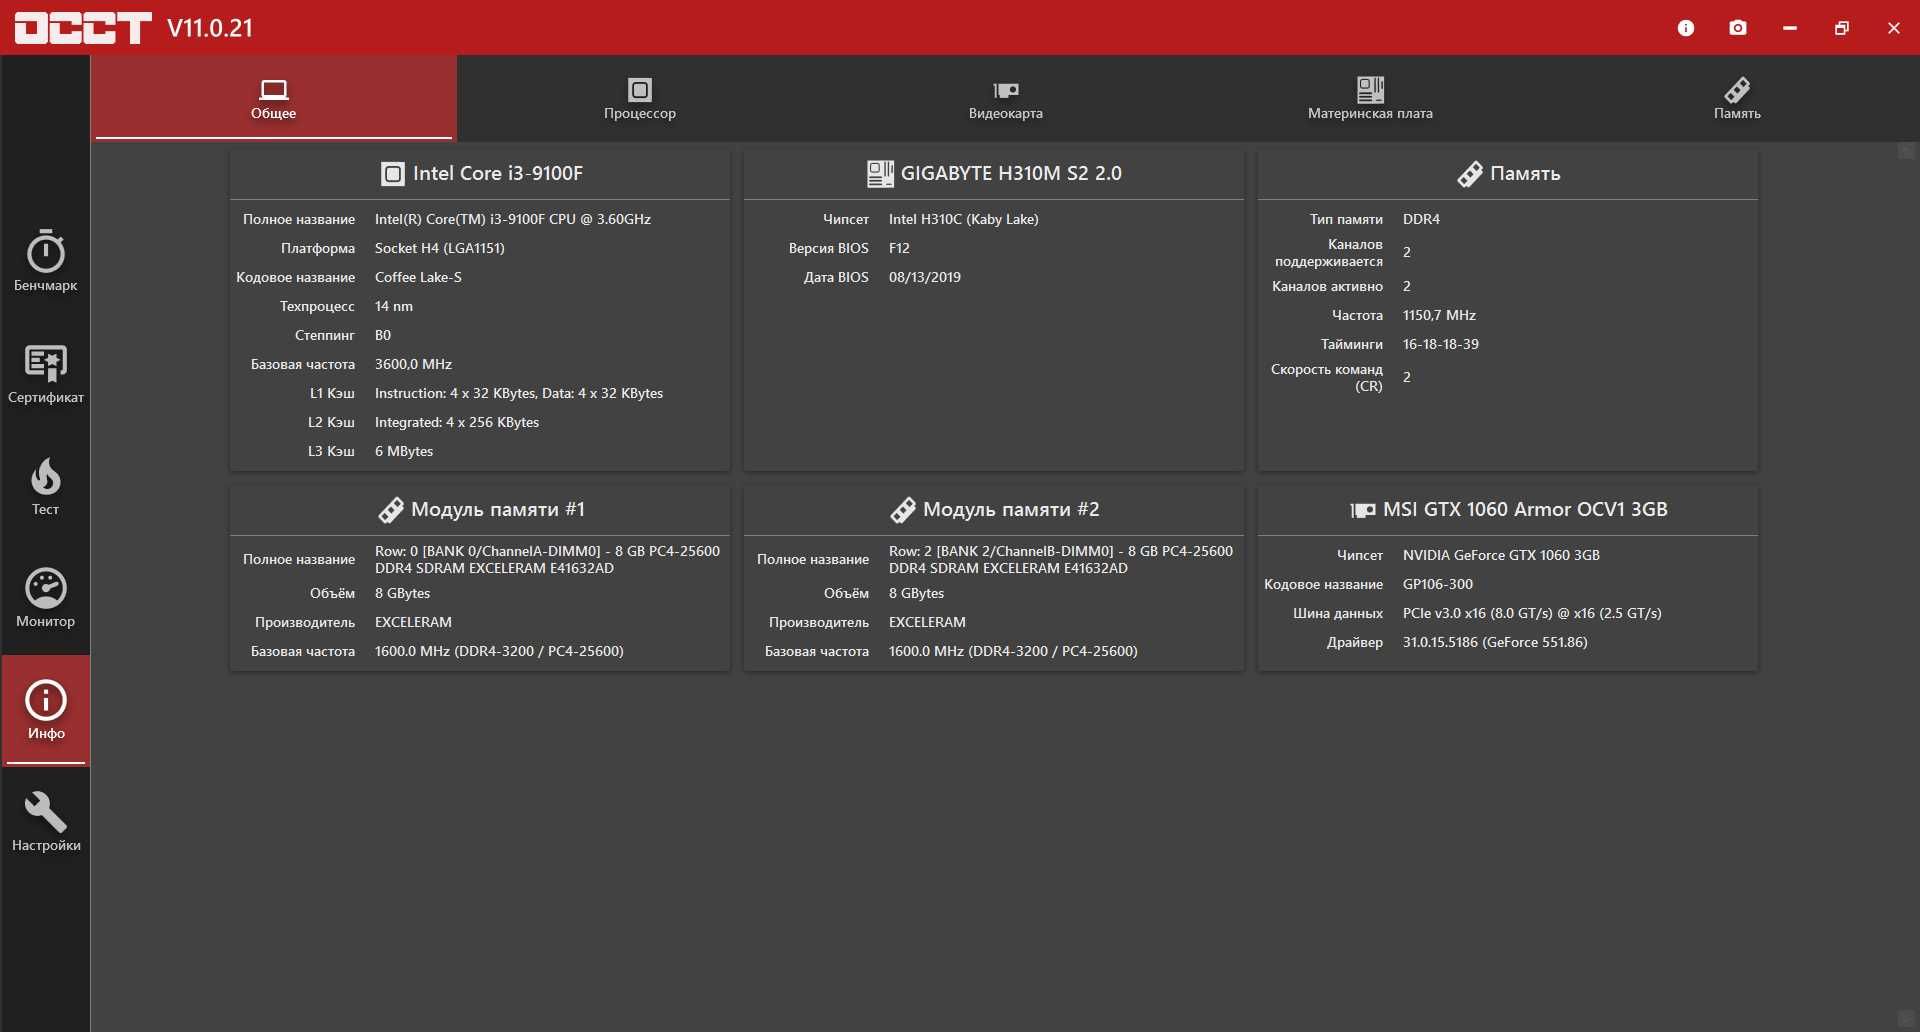Click the Integrated: 4 x 256 KBytes value
The height and width of the screenshot is (1032, 1920).
pyautogui.click(x=457, y=422)
